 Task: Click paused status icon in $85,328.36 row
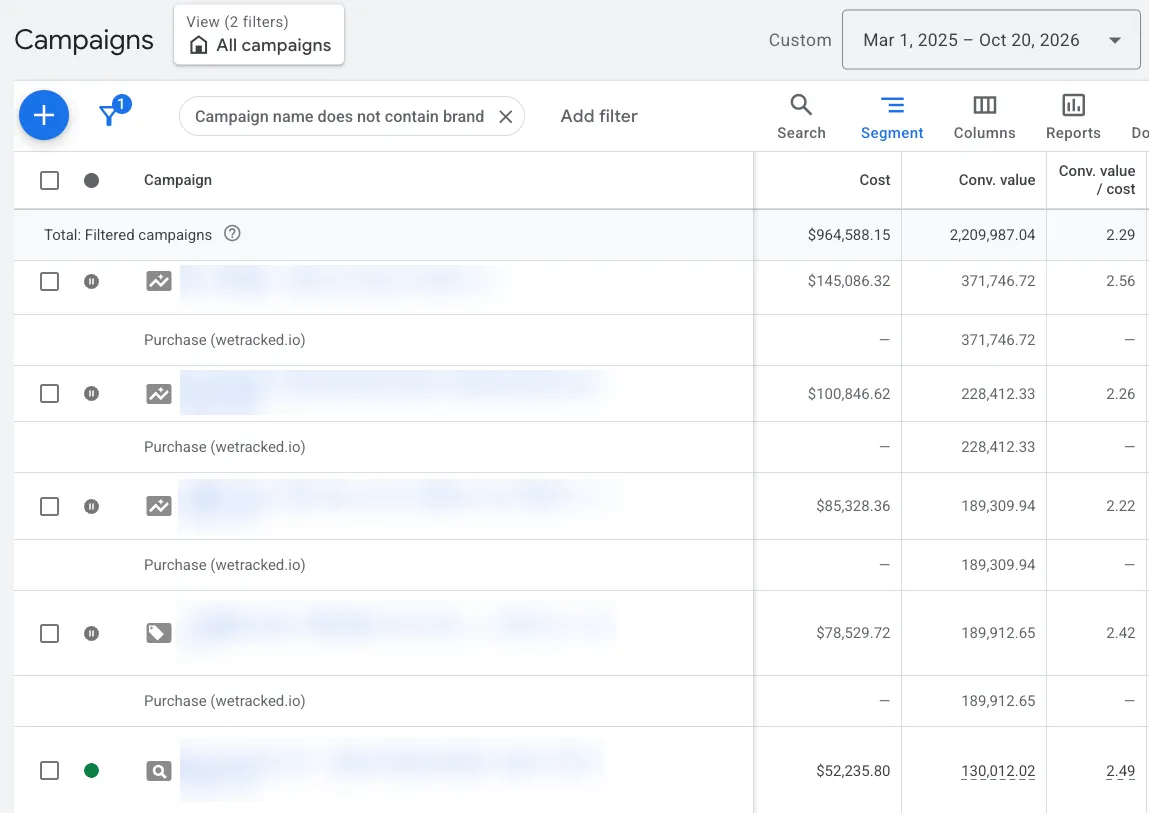pos(92,507)
